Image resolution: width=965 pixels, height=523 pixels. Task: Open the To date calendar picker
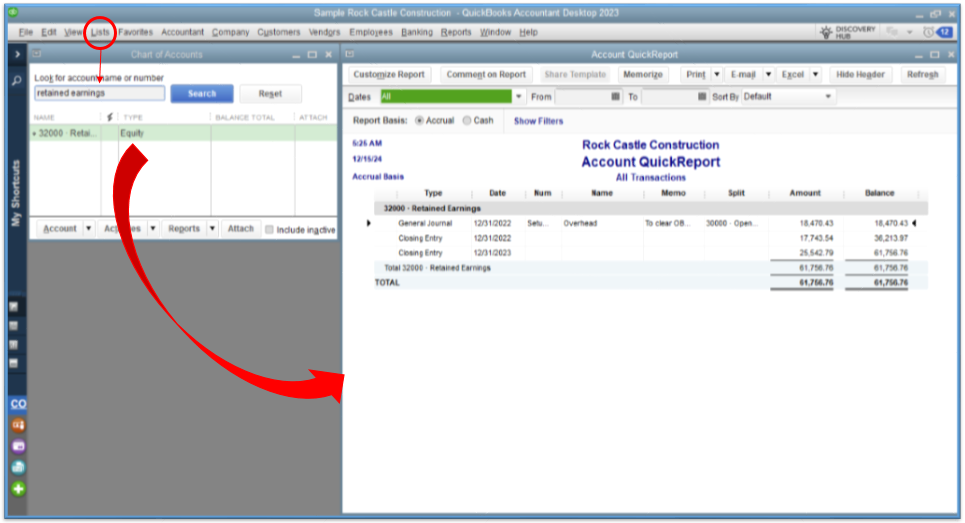(x=702, y=97)
